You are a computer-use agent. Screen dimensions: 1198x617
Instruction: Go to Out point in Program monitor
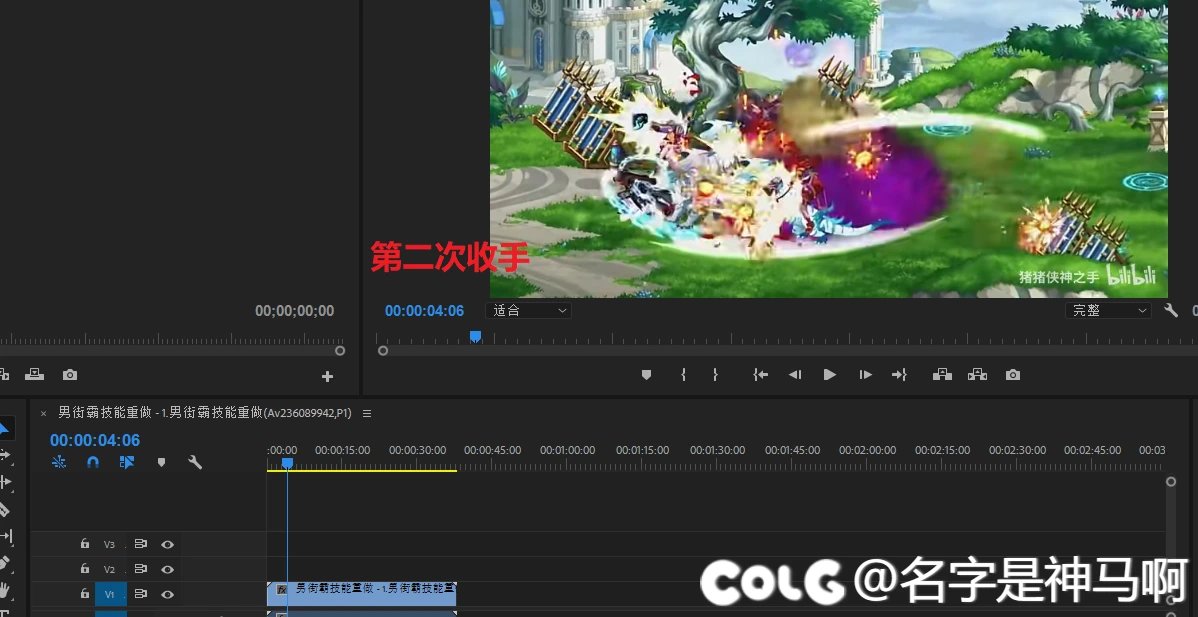[898, 374]
